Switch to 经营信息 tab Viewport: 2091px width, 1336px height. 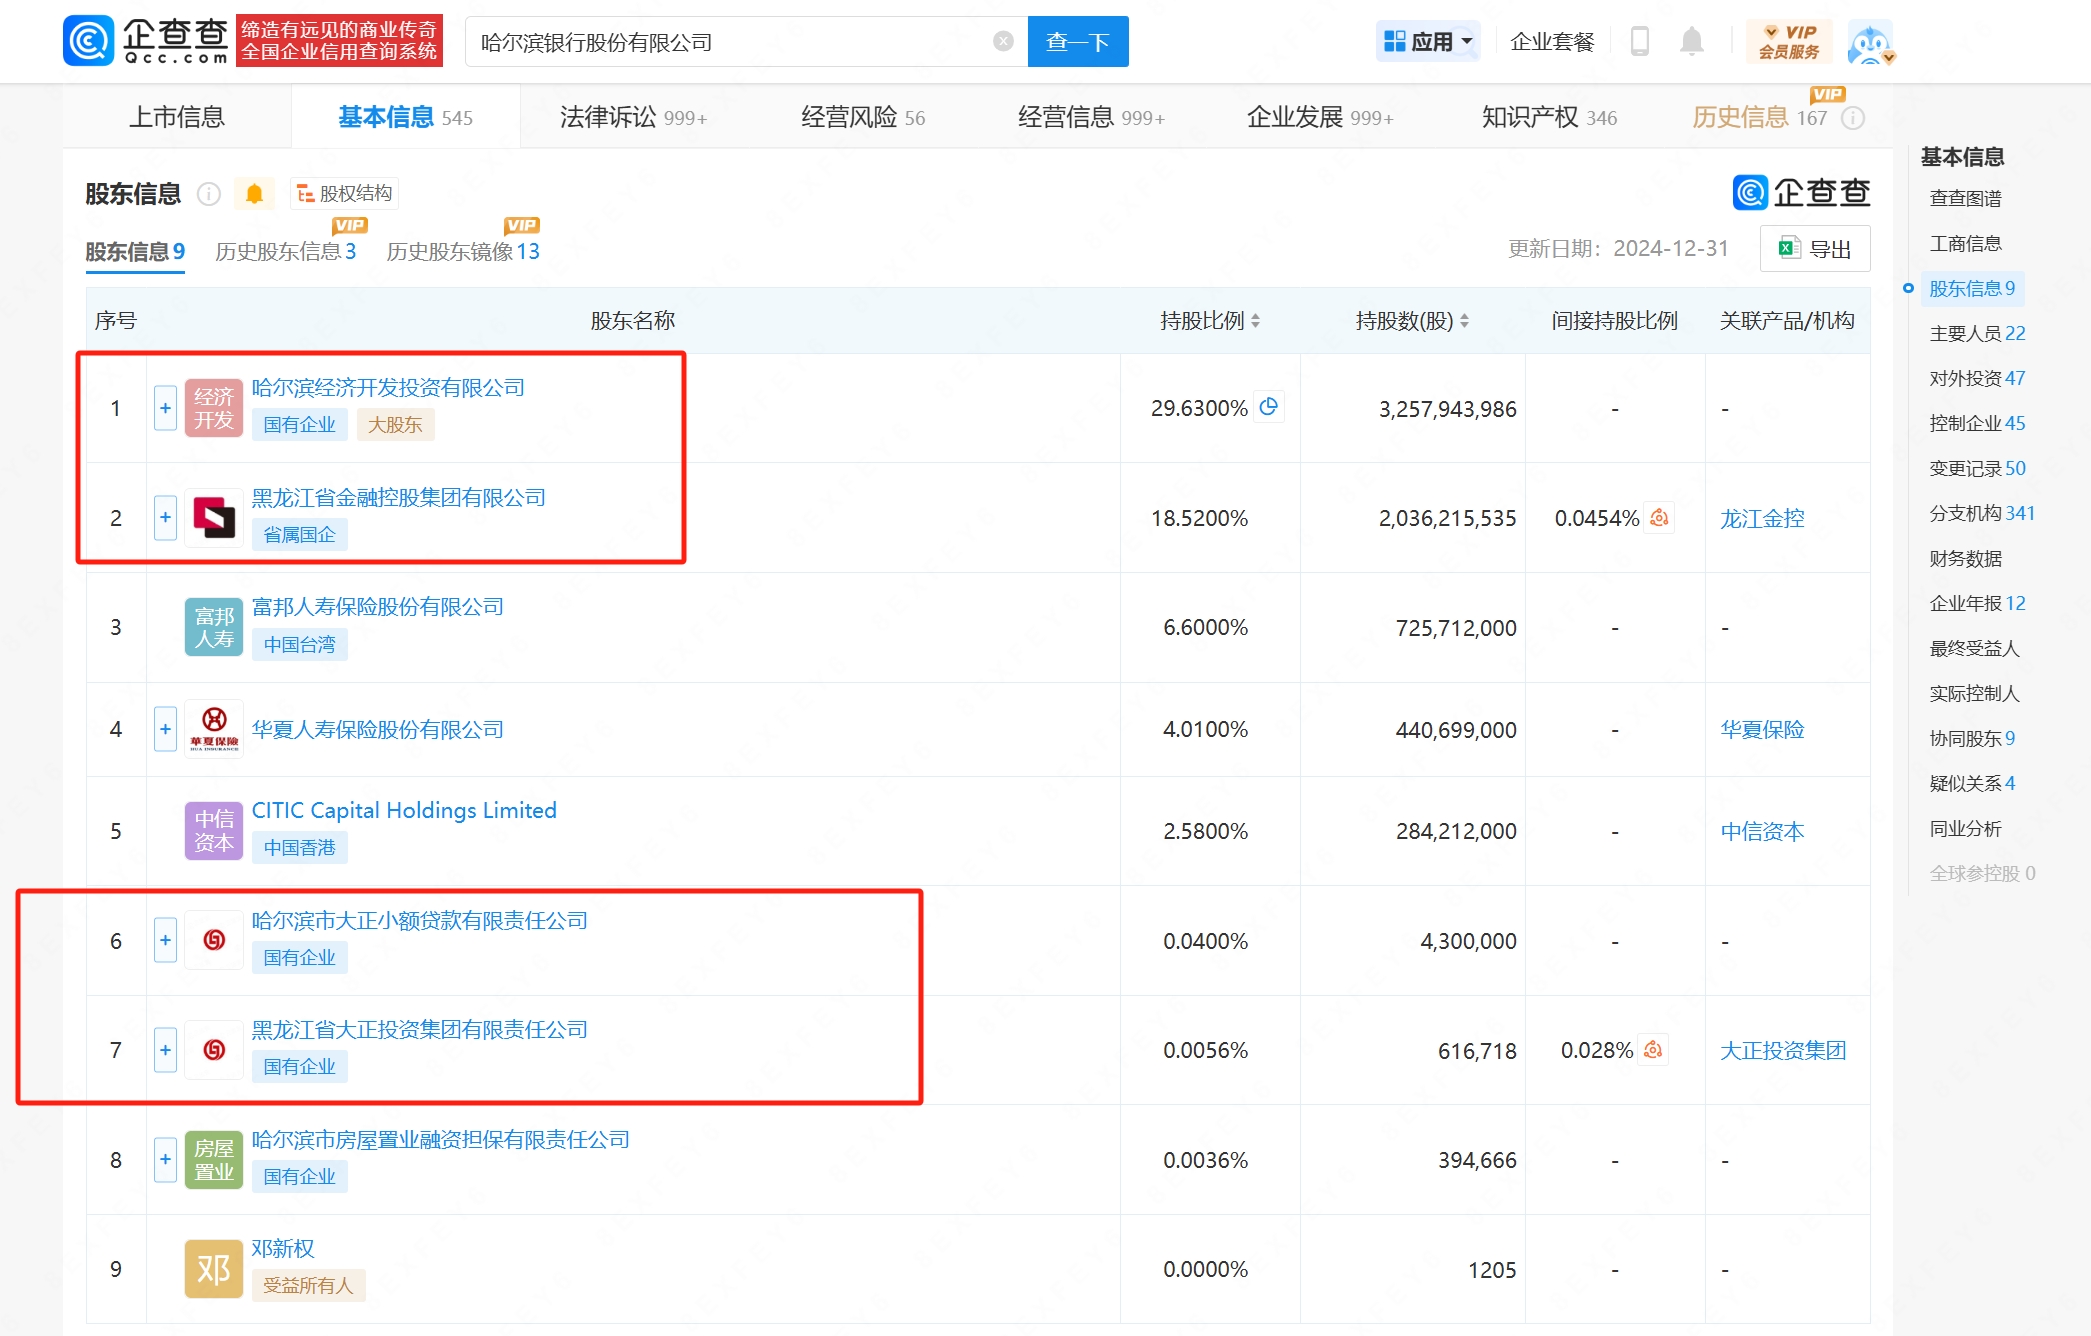(x=1091, y=117)
